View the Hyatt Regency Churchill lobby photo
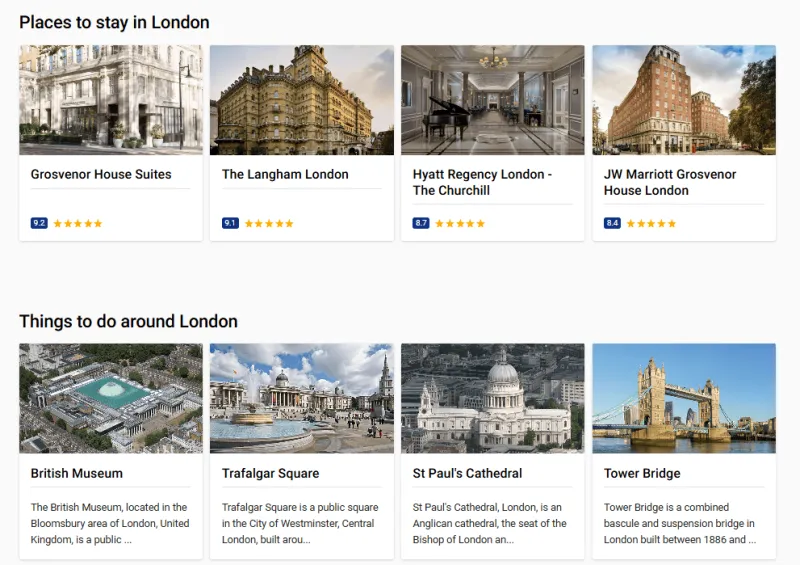Viewport: 800px width, 565px height. (x=493, y=100)
